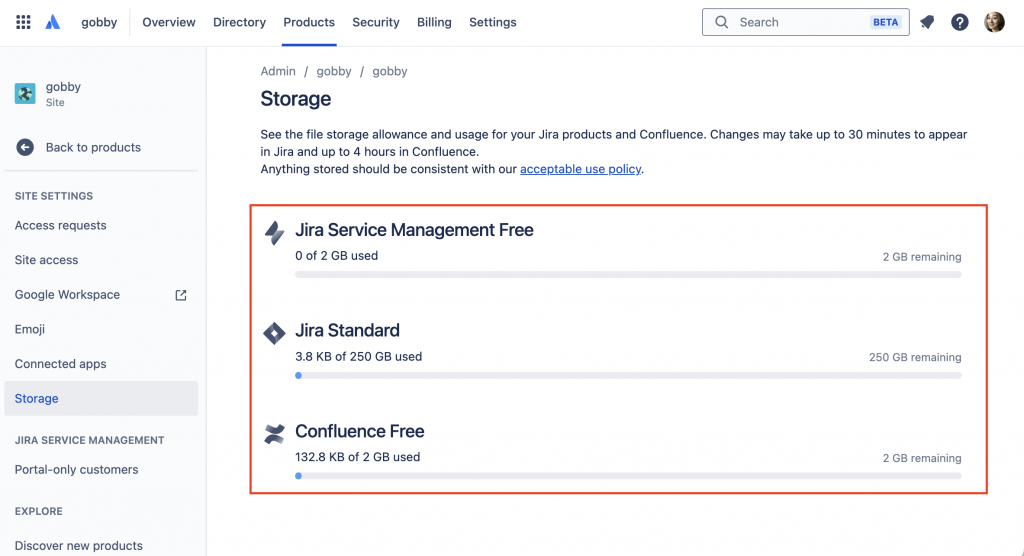Open the help question mark icon
The image size is (1024, 556).
pyautogui.click(x=960, y=22)
